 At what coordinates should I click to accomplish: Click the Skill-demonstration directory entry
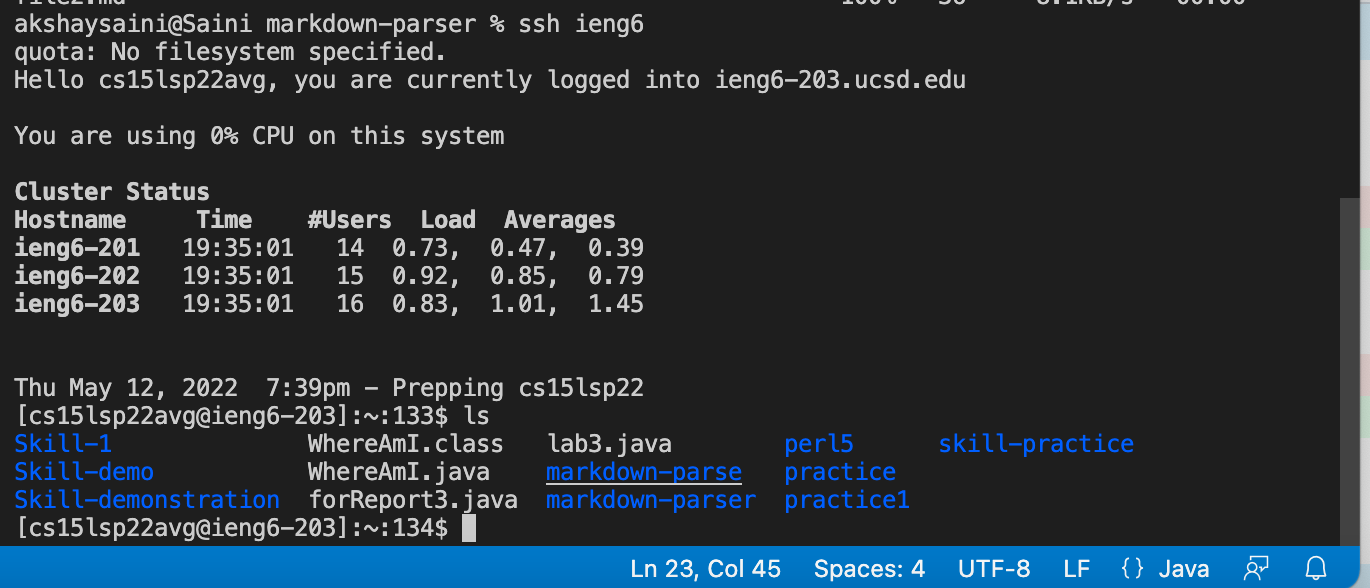pos(146,499)
